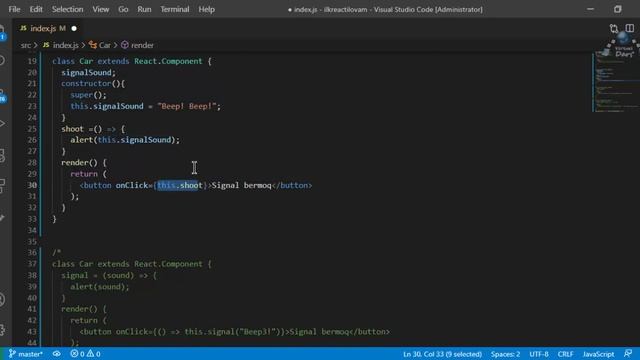Click Spaces: 2 indentation setting

pyautogui.click(x=505, y=354)
